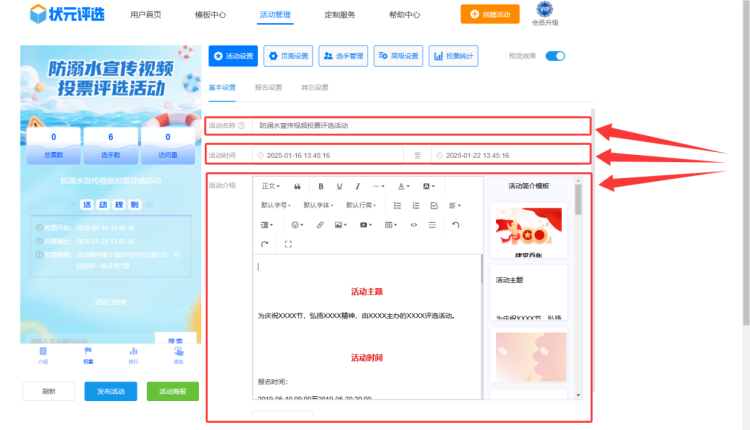Screen dimensions: 750x430
Task: Toggle the 预览效果 preview switch
Action: point(556,56)
